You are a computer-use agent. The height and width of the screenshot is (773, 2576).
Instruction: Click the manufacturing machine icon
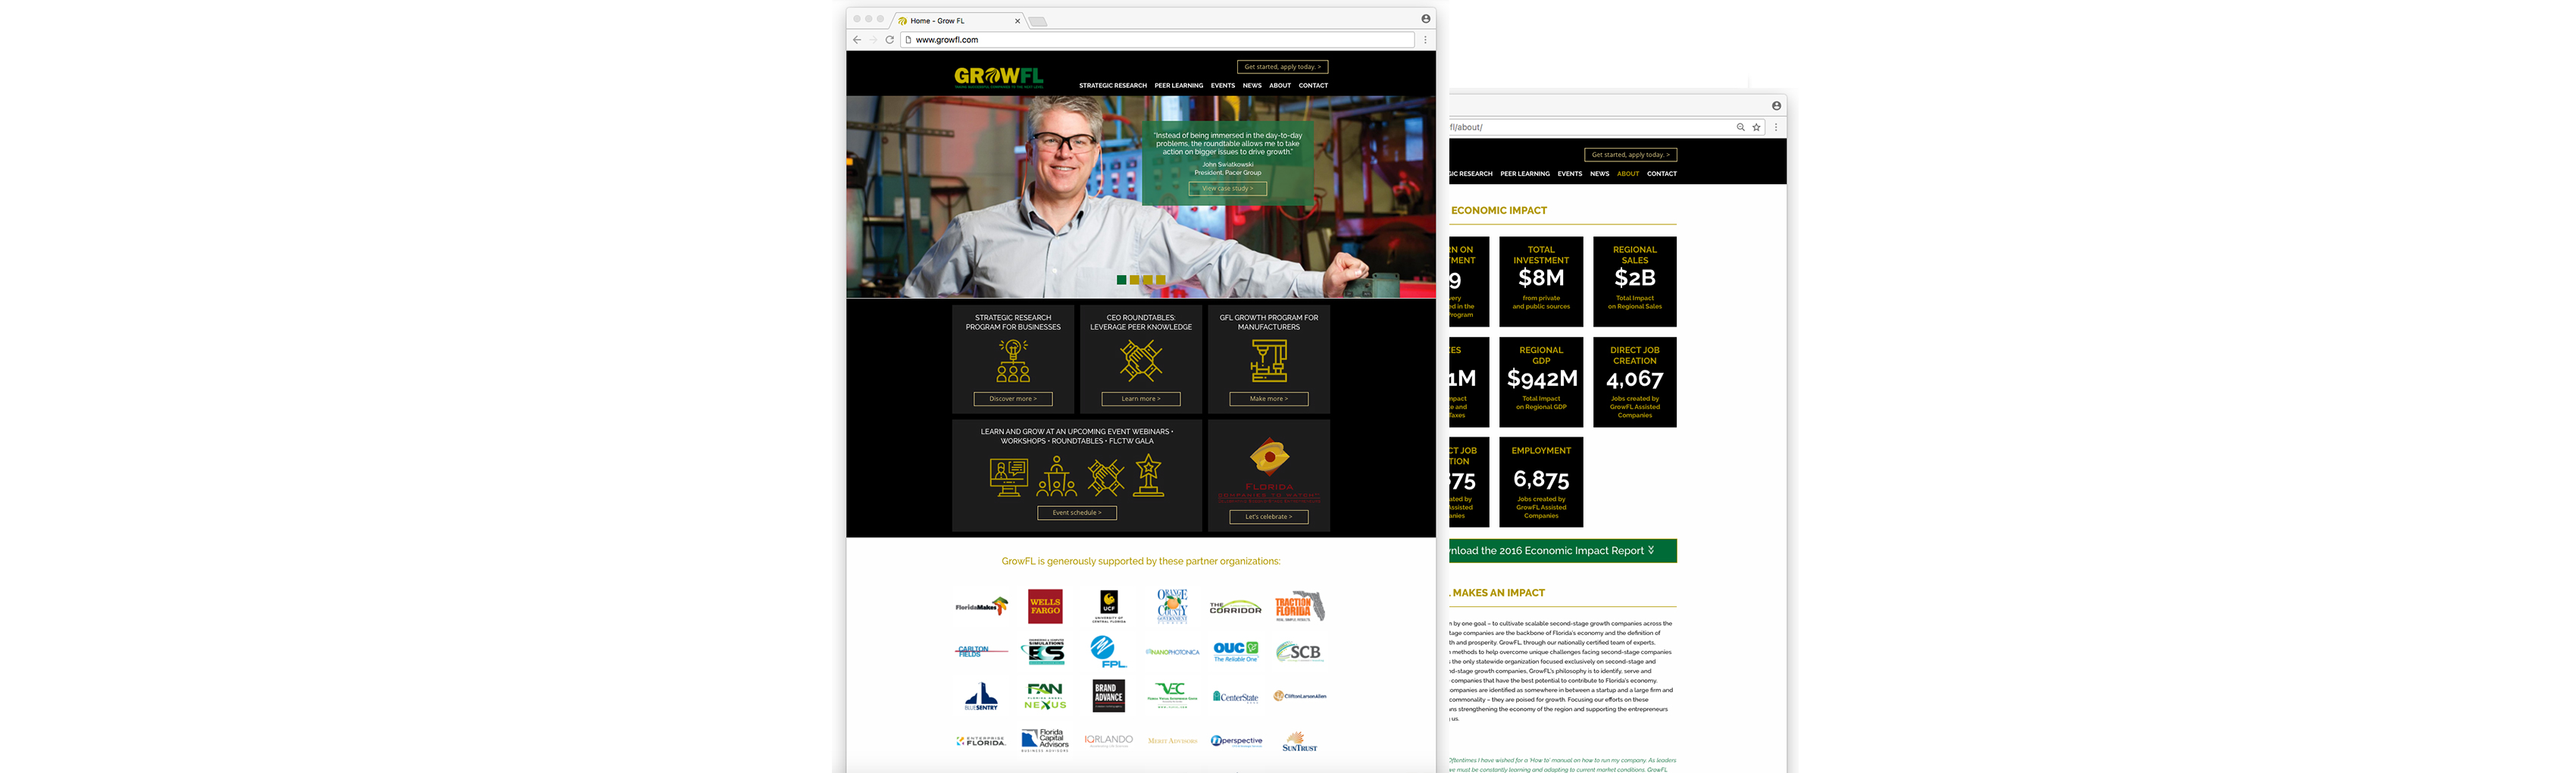tap(1269, 360)
